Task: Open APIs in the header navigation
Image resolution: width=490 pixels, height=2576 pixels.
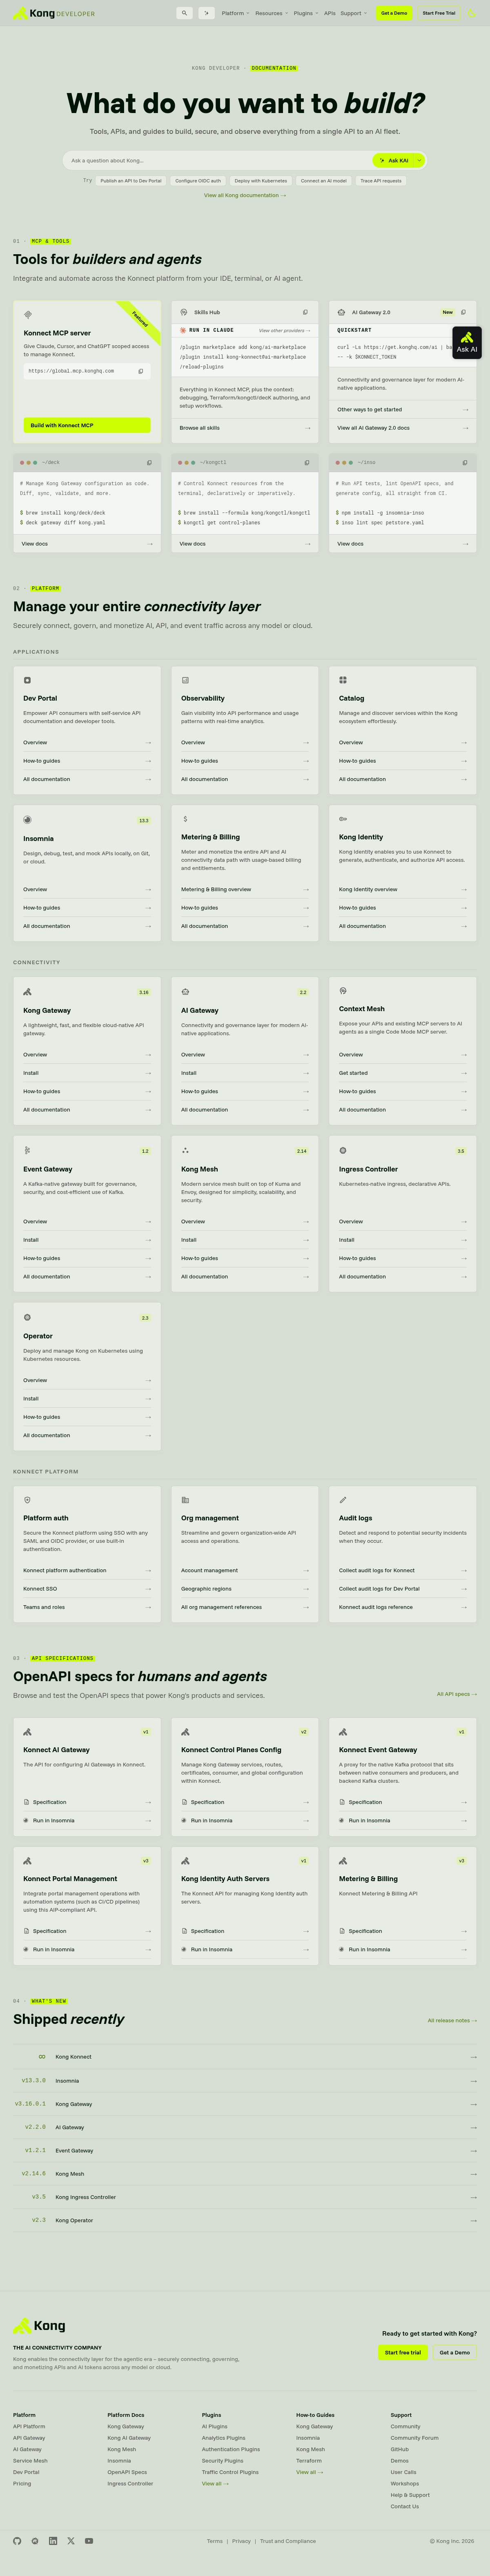Action: coord(329,14)
